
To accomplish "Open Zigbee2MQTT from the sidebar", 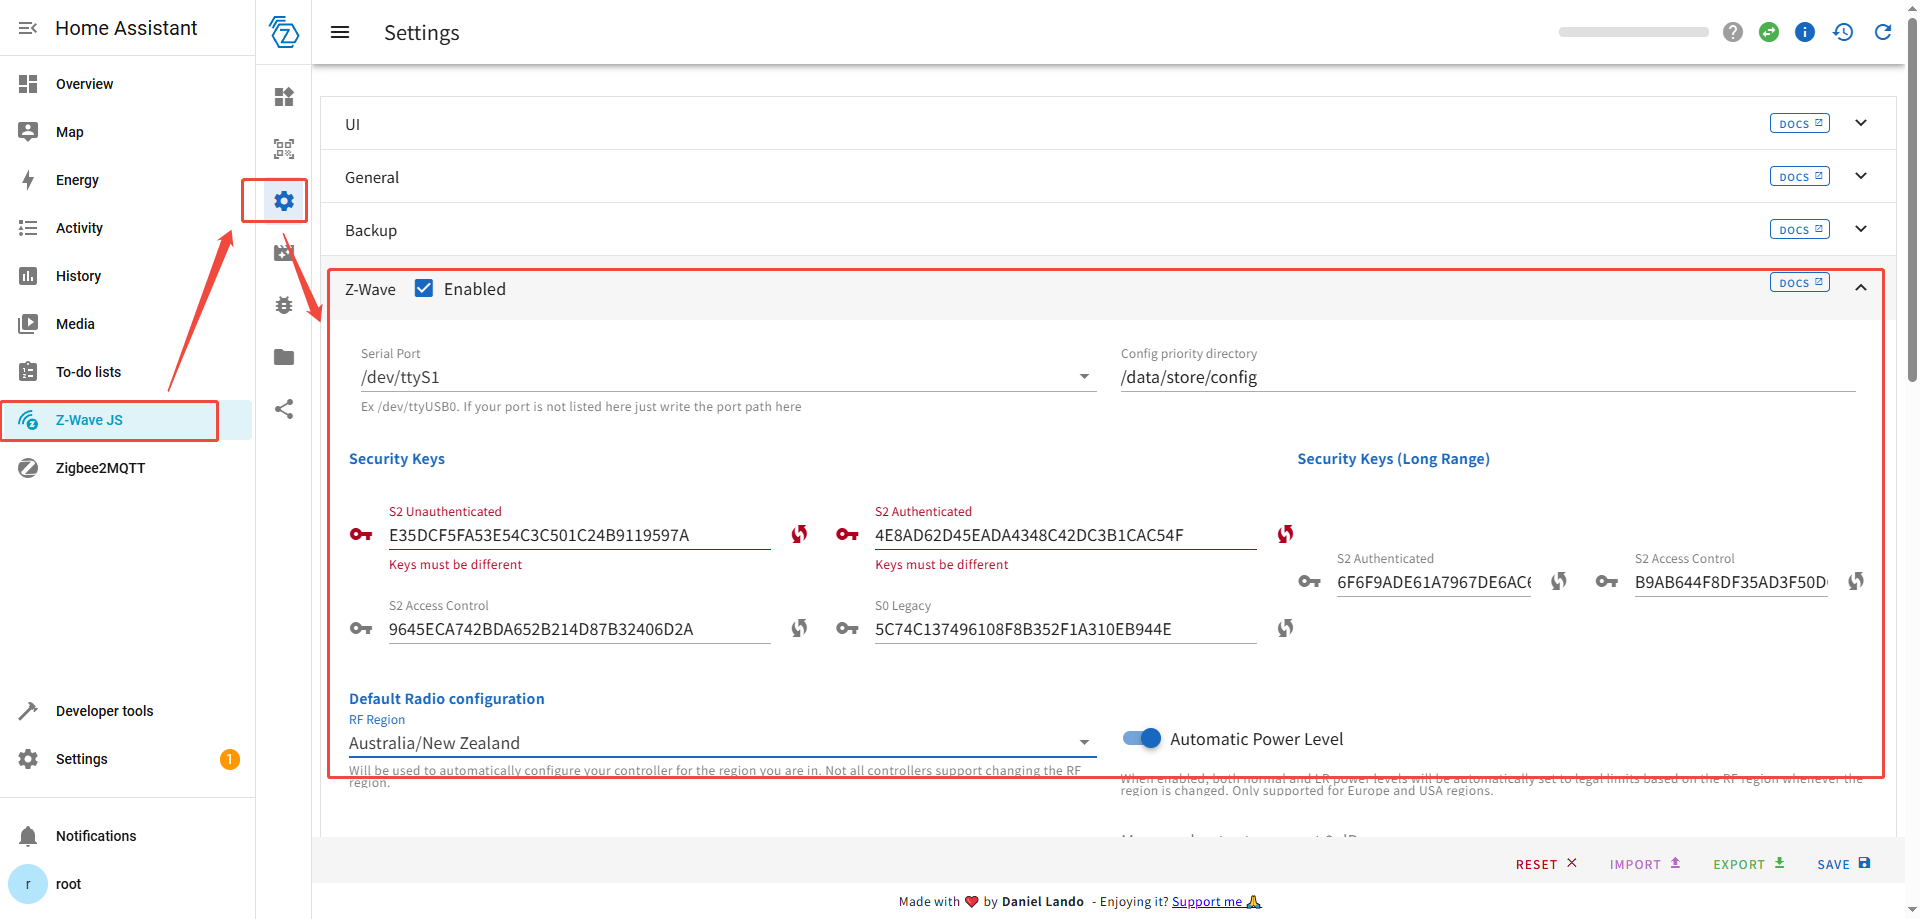I will click(100, 468).
